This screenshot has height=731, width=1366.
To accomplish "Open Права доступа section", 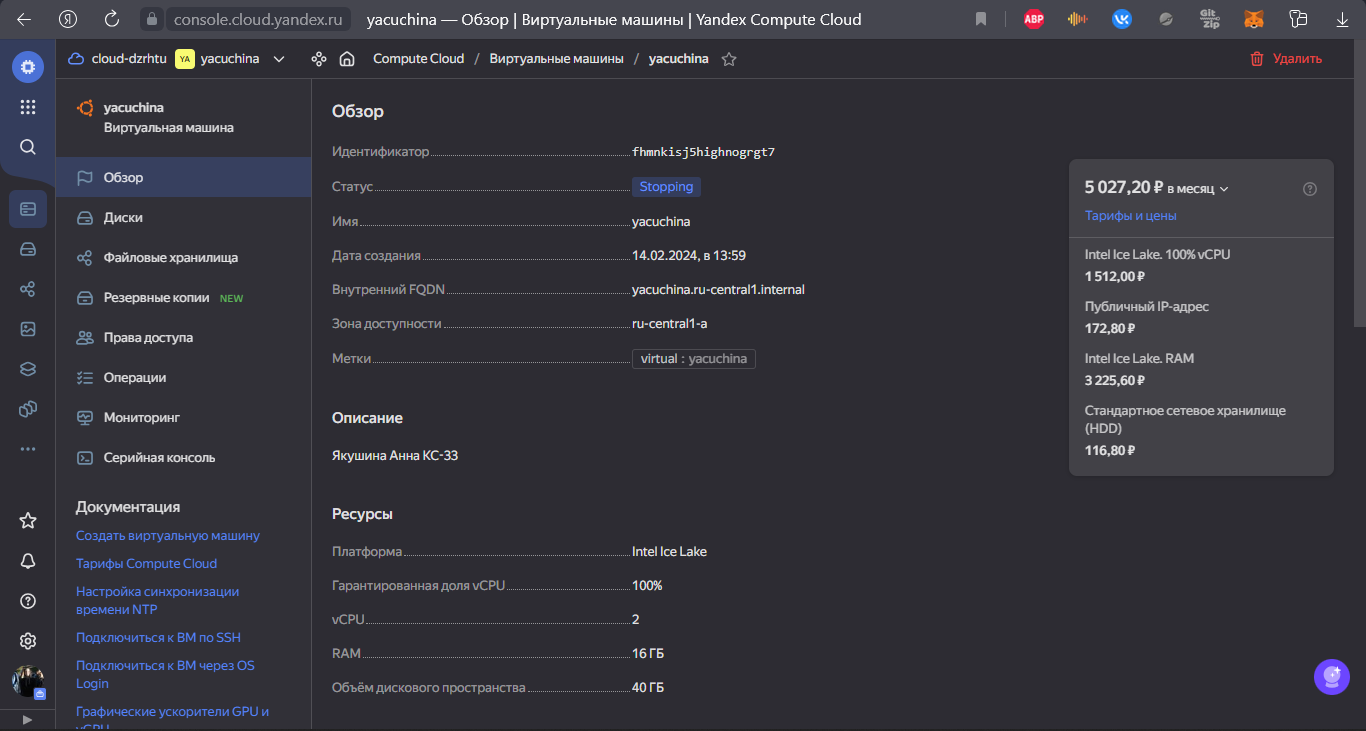I will (x=184, y=337).
